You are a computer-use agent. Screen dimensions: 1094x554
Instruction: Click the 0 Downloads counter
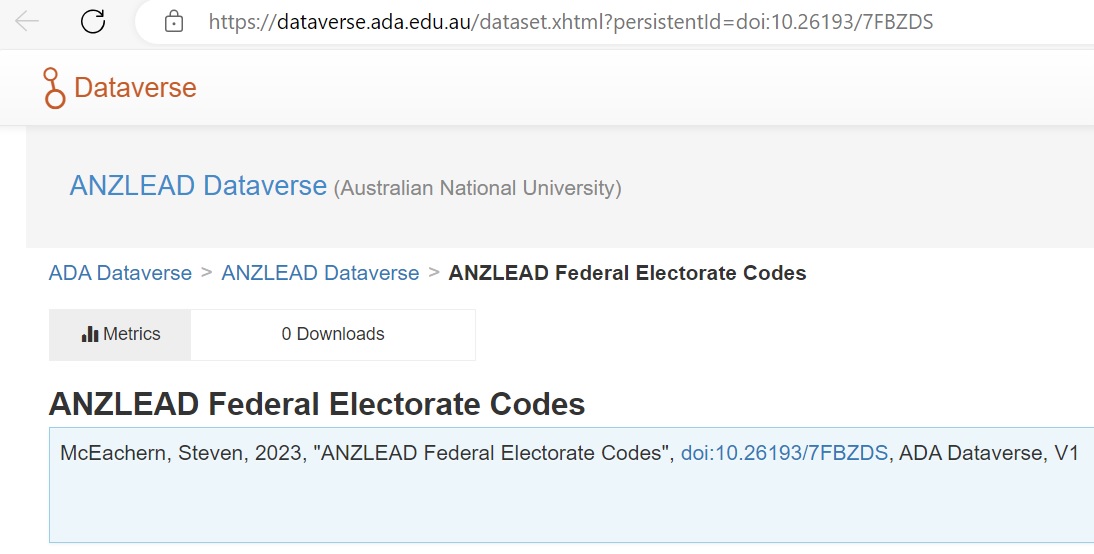point(333,334)
